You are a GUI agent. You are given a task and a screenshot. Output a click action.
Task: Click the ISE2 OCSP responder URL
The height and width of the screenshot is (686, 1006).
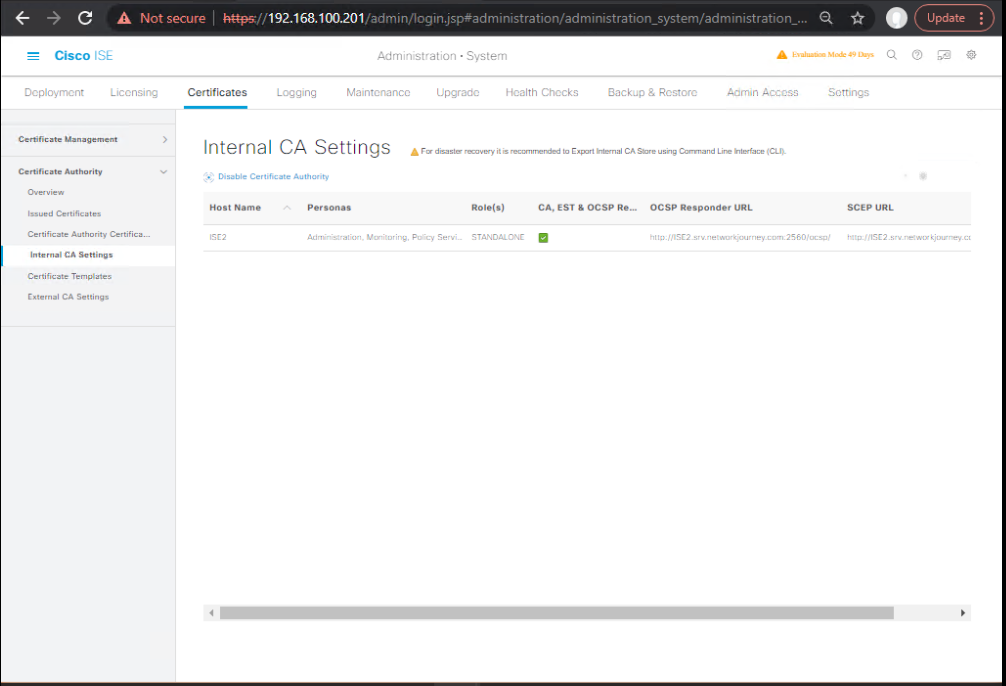(x=740, y=237)
